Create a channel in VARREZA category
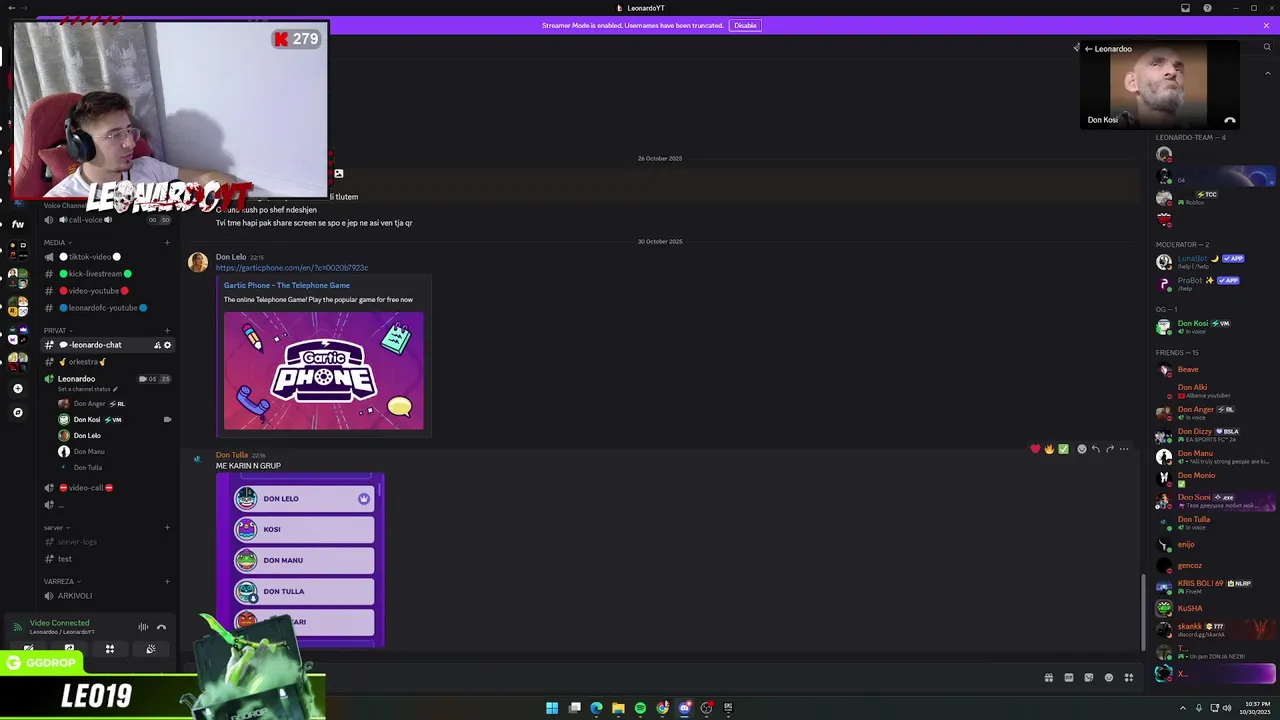 click(x=167, y=581)
